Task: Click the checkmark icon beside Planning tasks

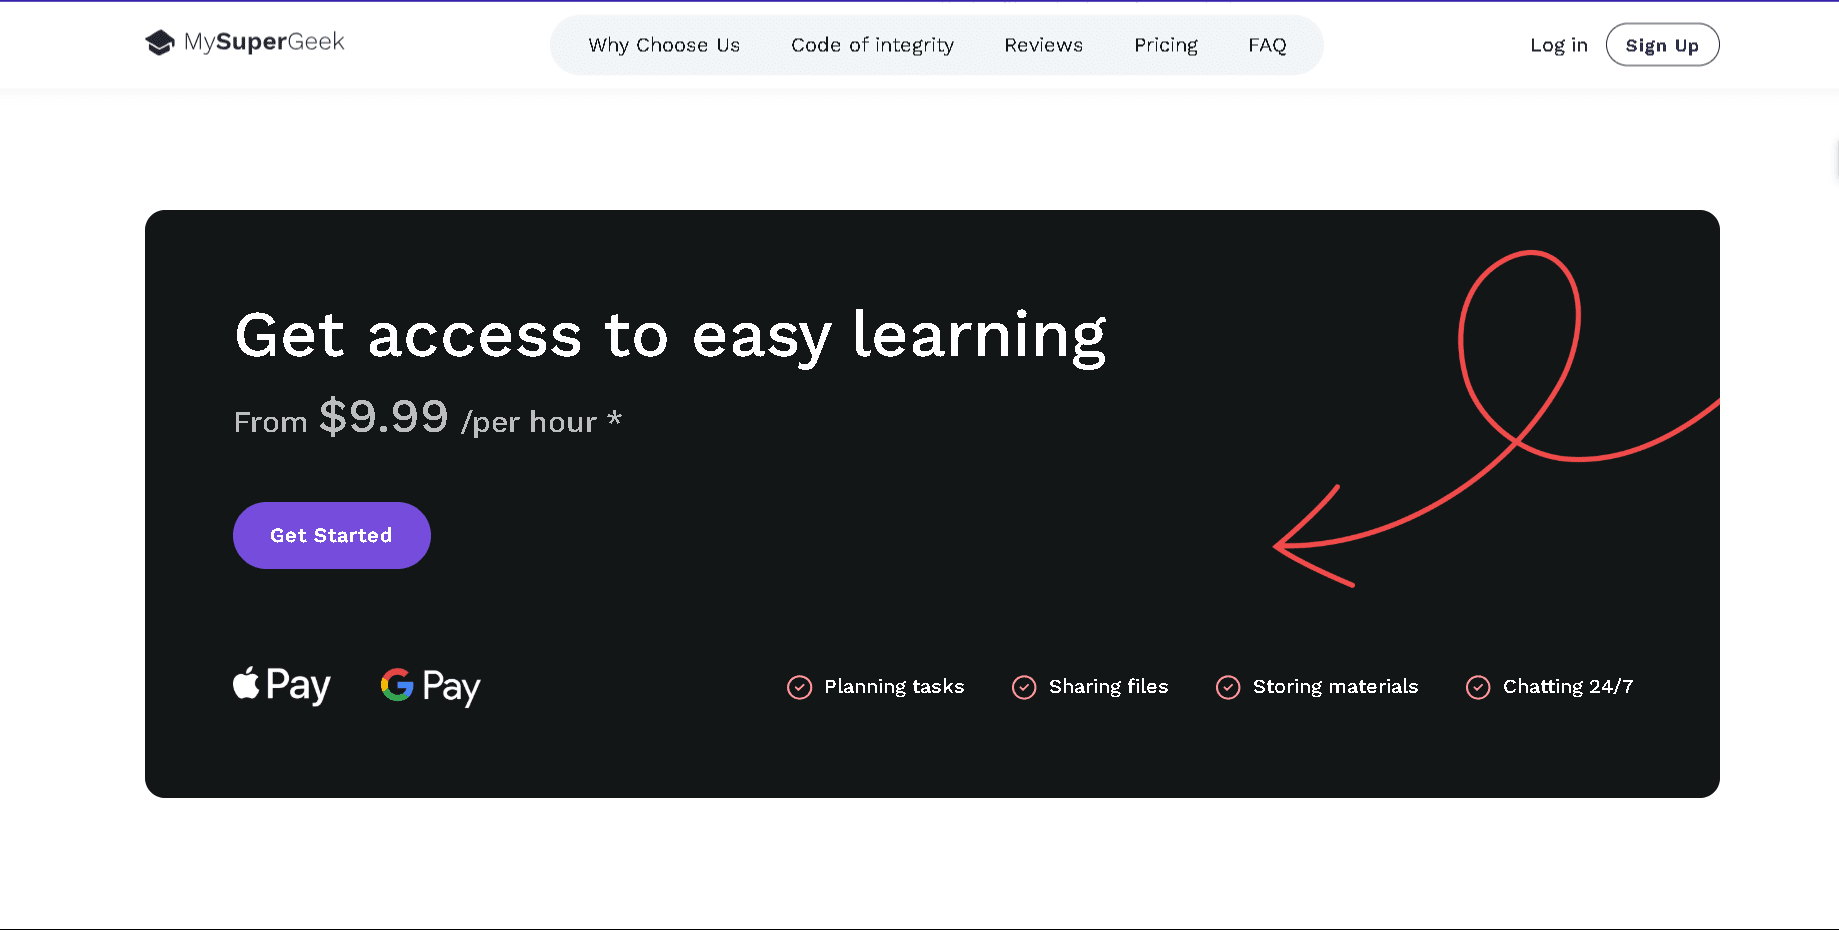Action: tap(799, 687)
